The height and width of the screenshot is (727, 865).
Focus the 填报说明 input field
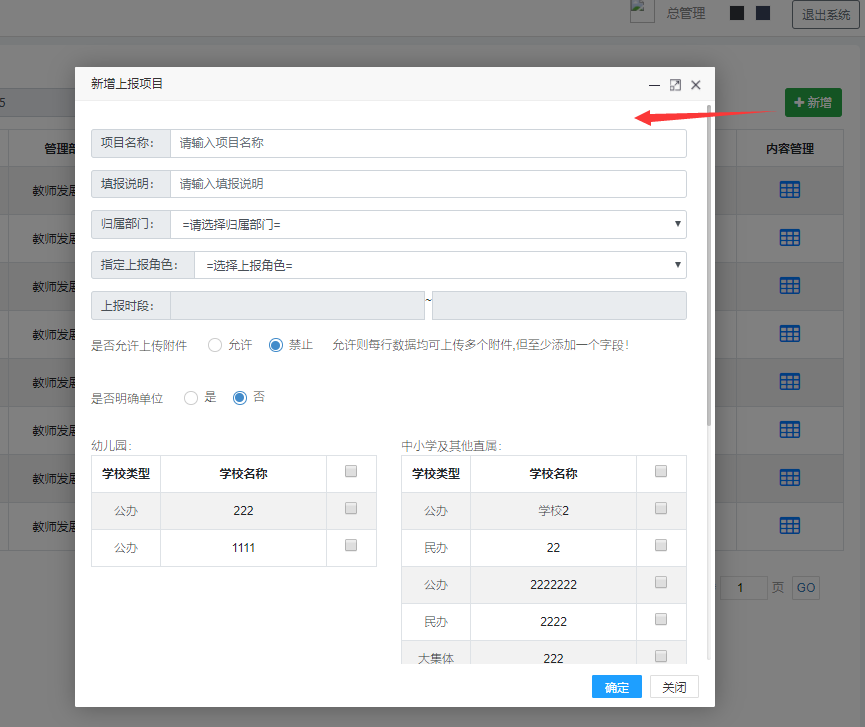[x=428, y=184]
